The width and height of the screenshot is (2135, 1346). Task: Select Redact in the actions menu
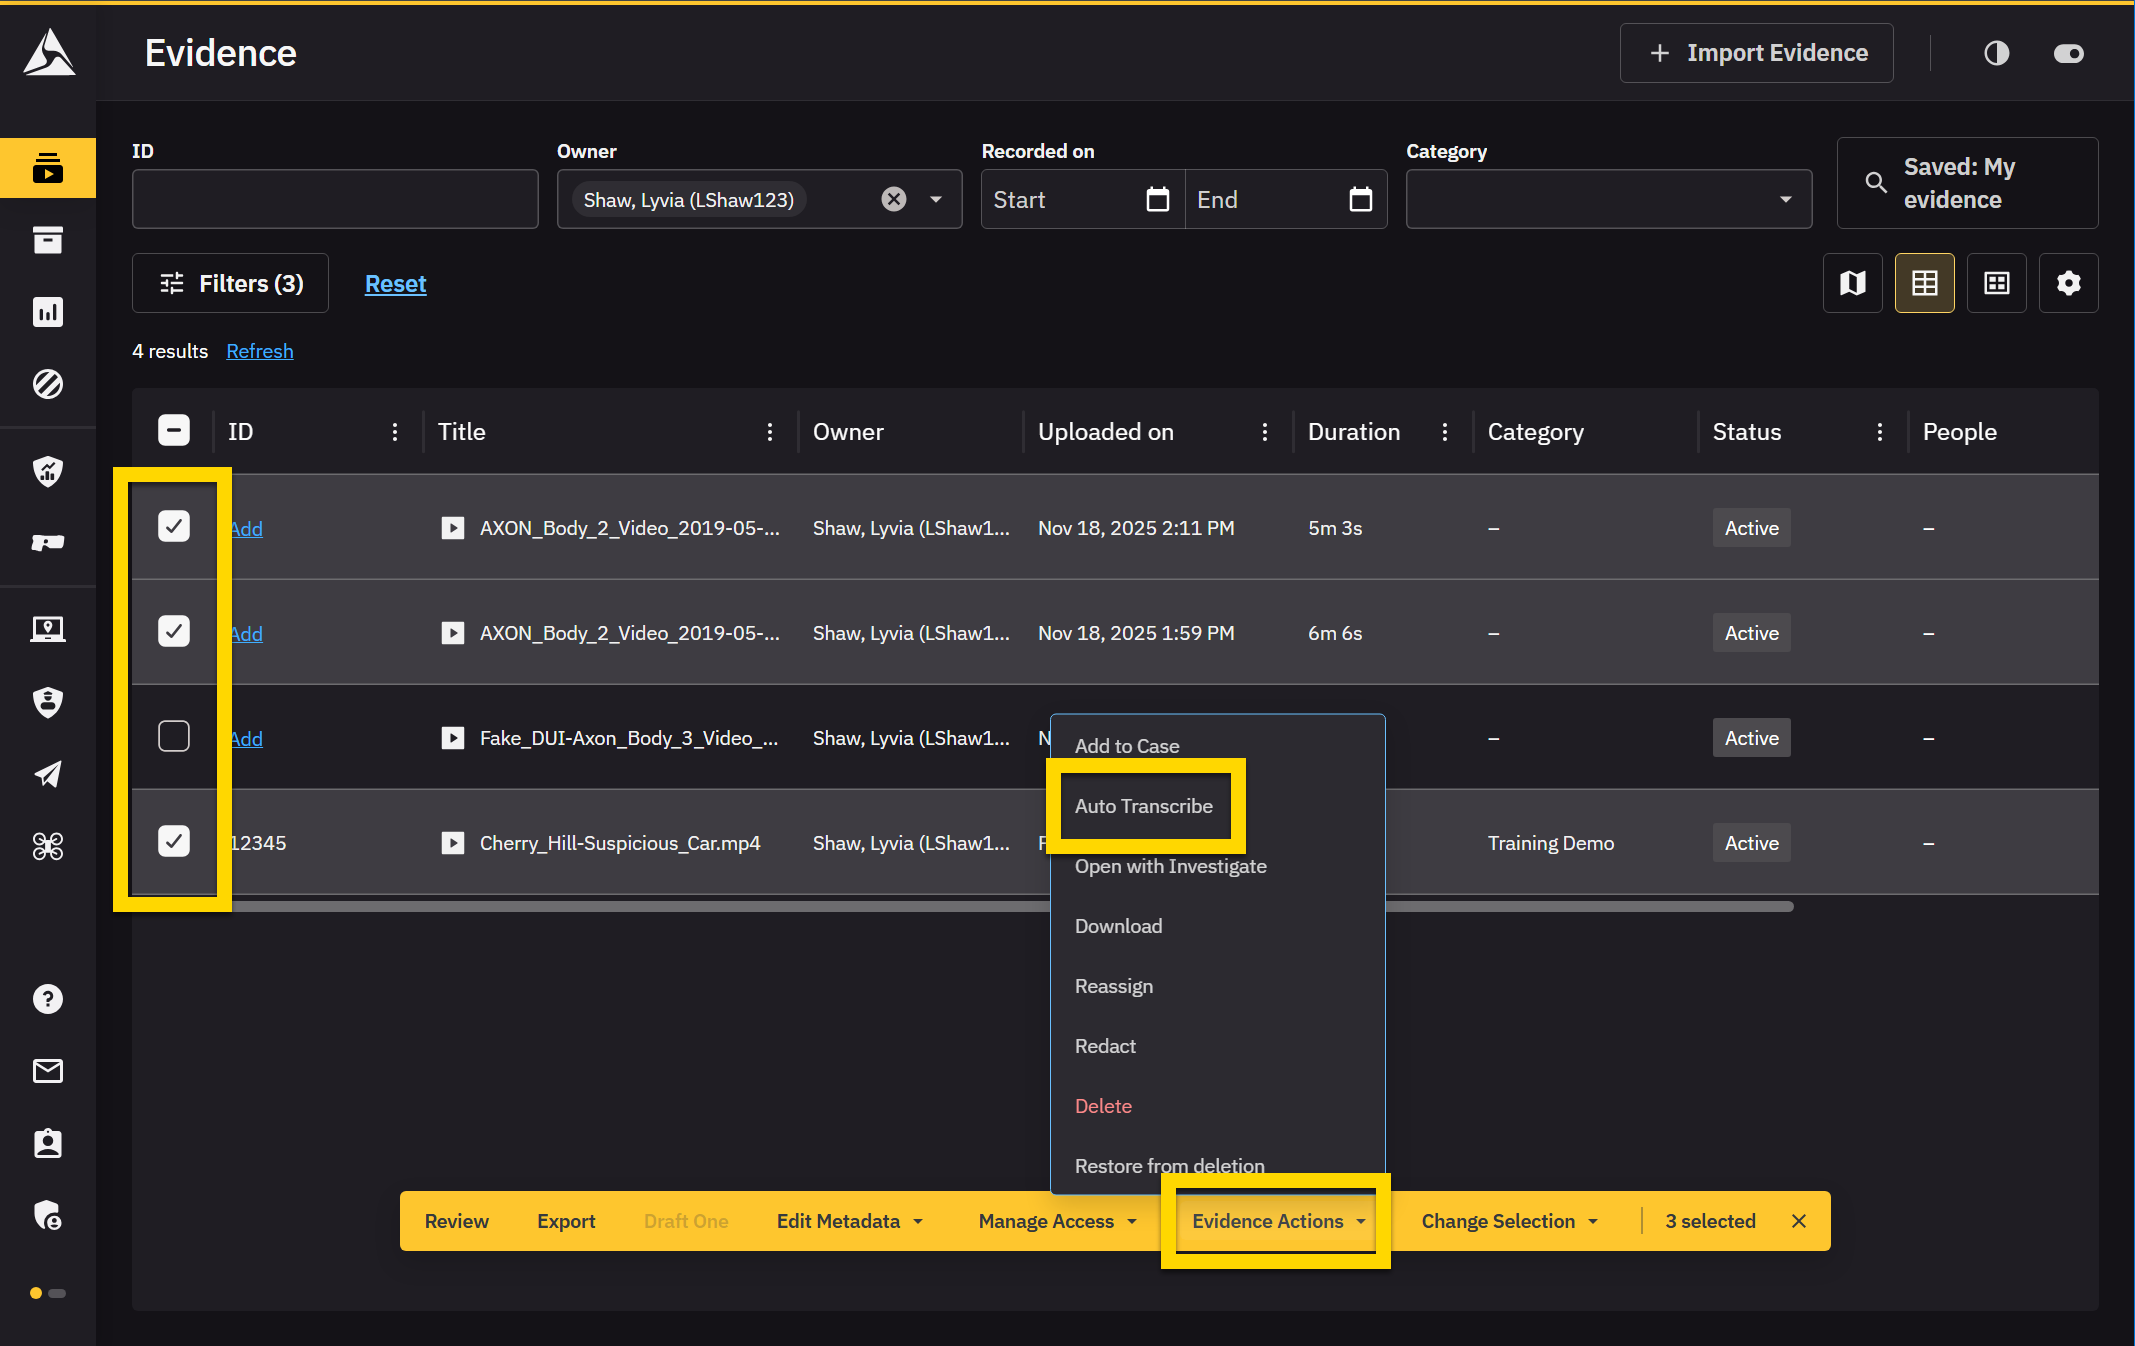[x=1105, y=1046]
